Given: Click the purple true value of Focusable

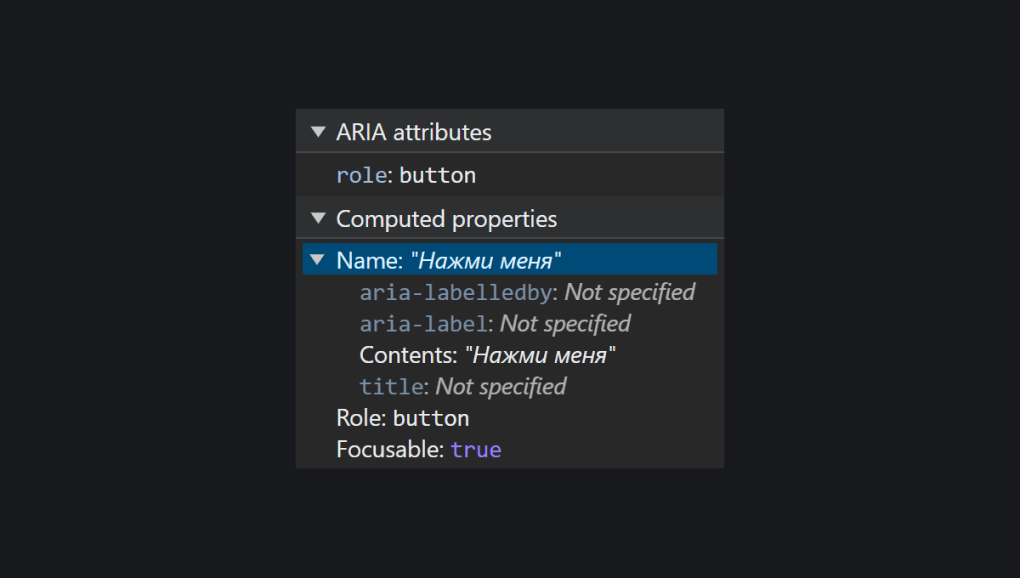Looking at the screenshot, I should tap(476, 449).
